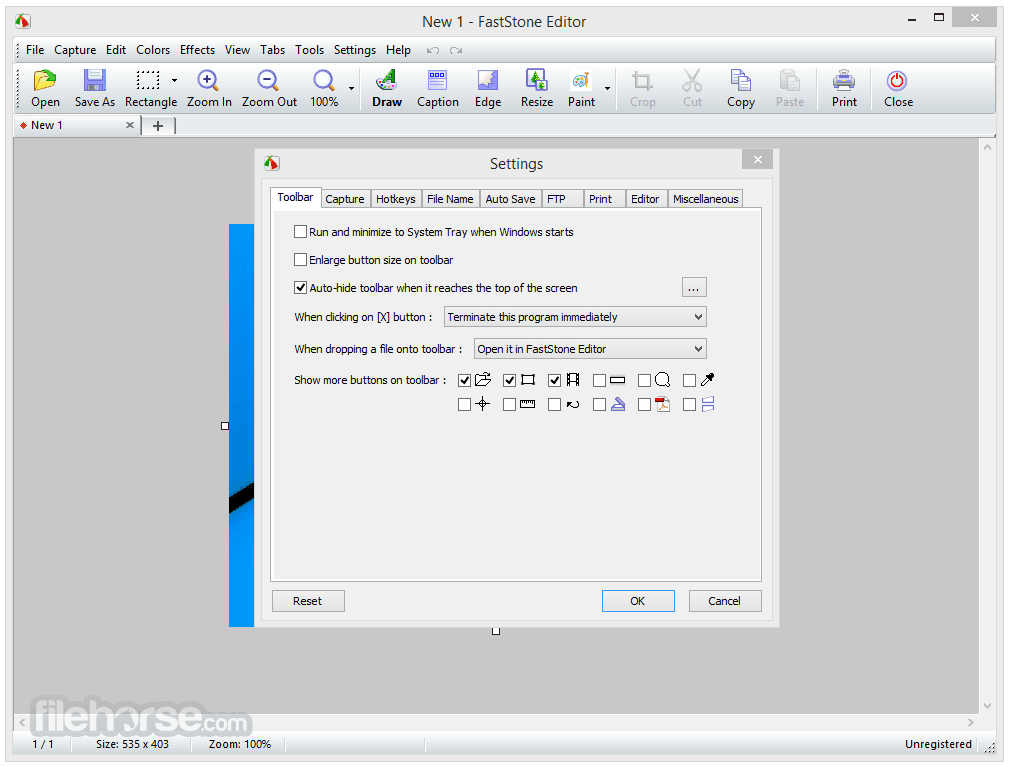Click the Save As floppy icon
Screen dimensions: 1009x767
95,80
